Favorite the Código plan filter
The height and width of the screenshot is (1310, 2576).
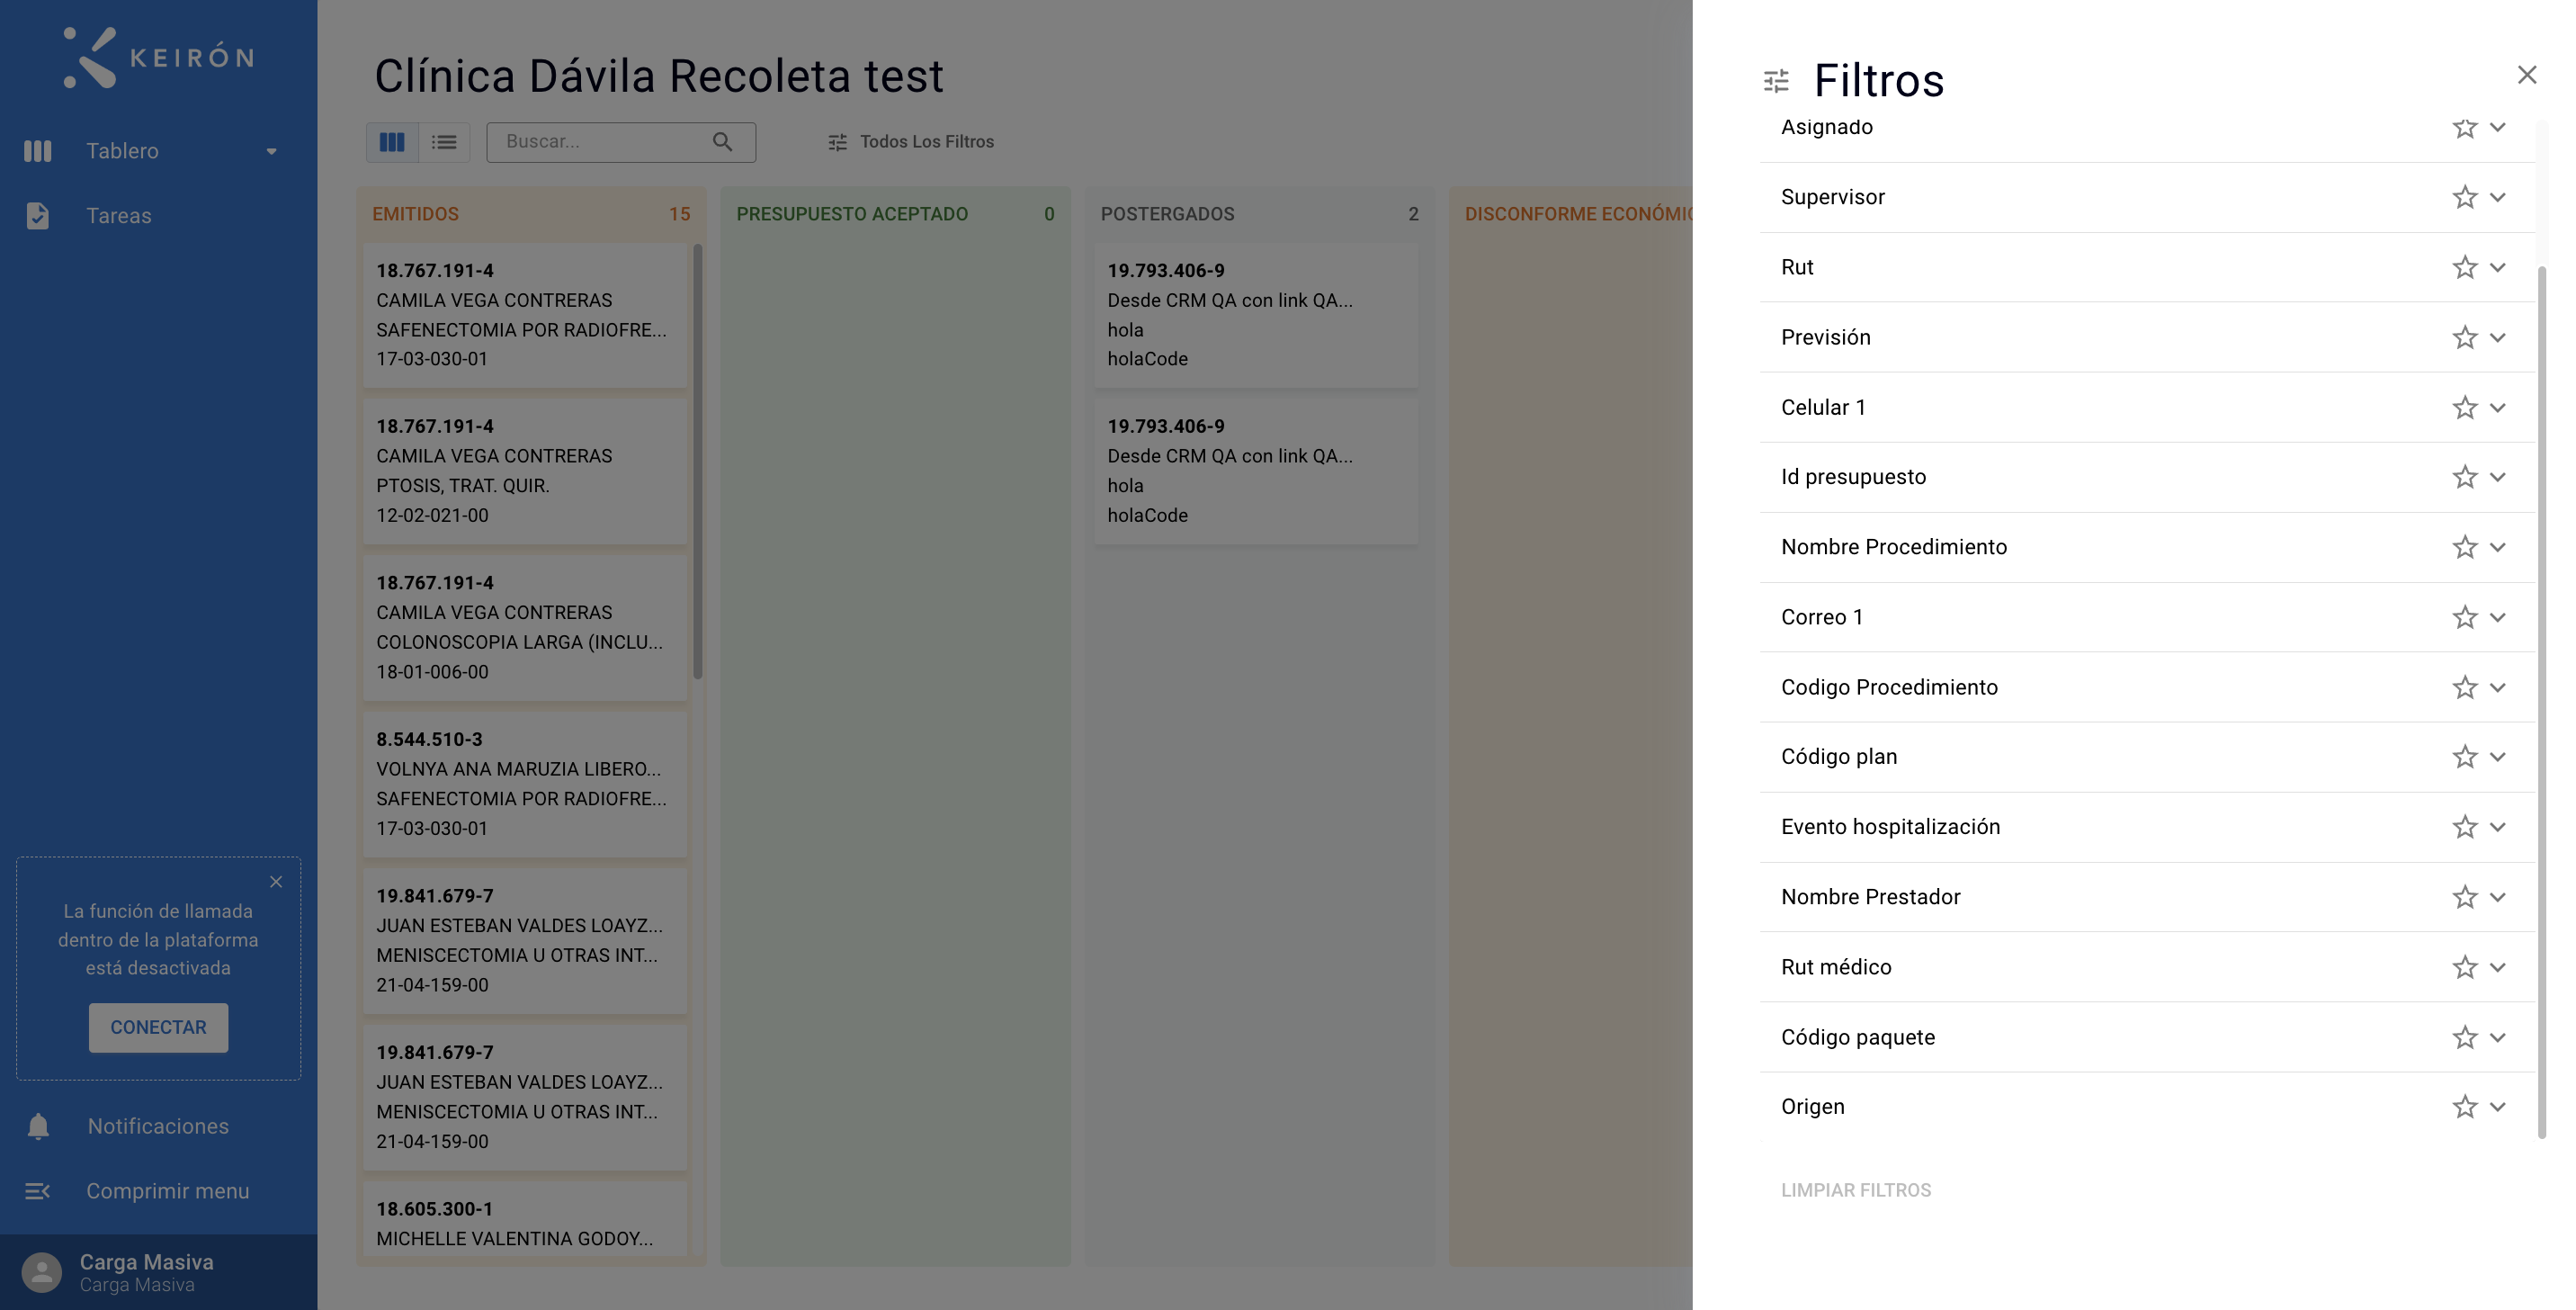coord(2464,757)
